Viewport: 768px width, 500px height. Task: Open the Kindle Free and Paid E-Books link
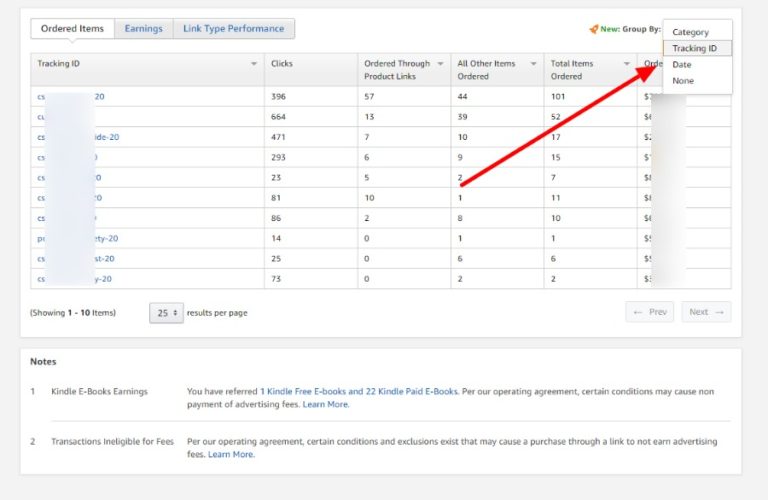click(x=359, y=391)
